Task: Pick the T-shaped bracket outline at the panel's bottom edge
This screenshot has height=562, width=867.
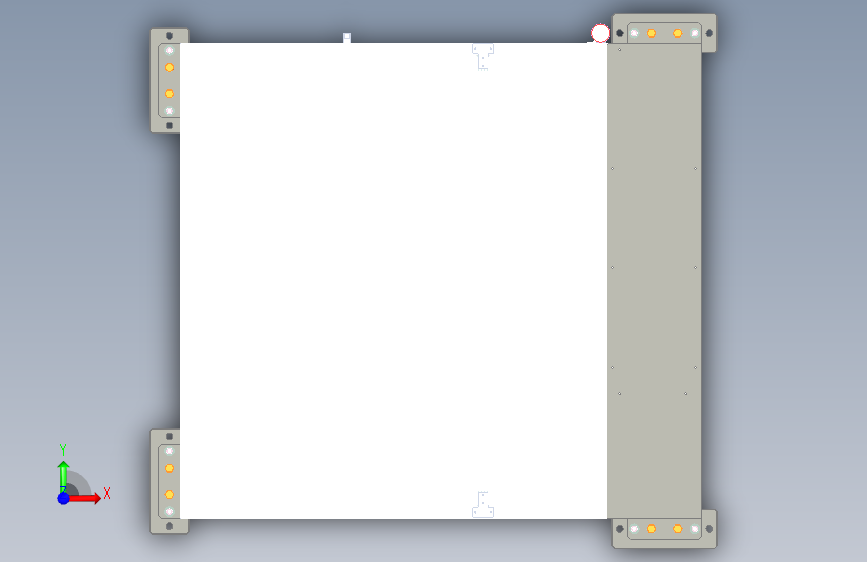Action: [483, 504]
